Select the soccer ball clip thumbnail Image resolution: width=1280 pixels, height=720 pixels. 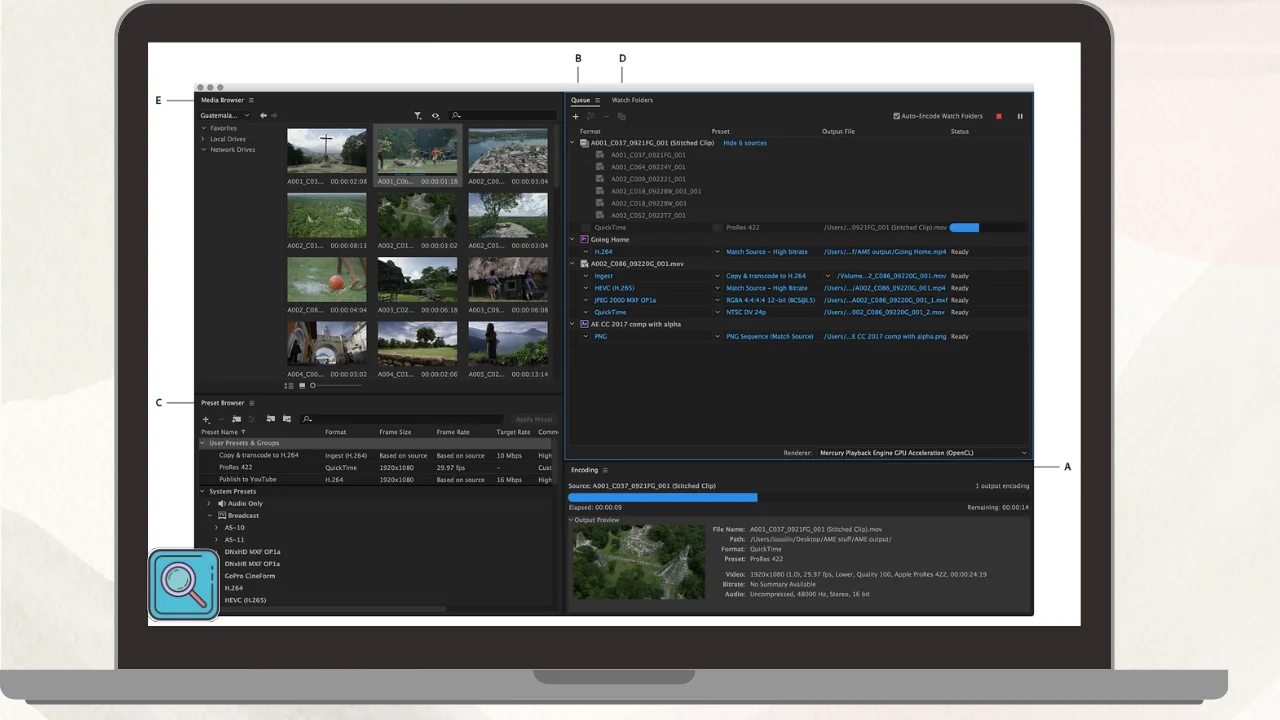click(x=327, y=280)
